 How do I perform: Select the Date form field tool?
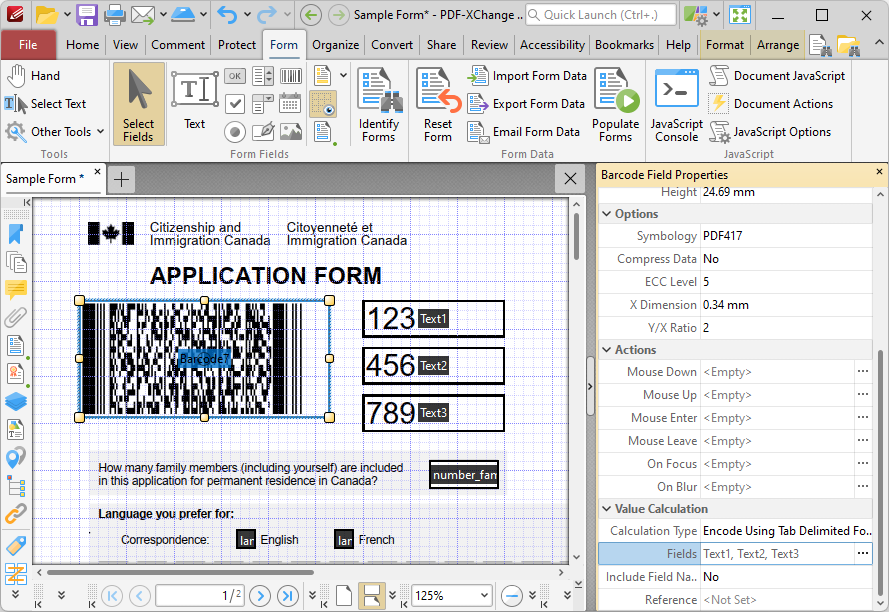[291, 102]
